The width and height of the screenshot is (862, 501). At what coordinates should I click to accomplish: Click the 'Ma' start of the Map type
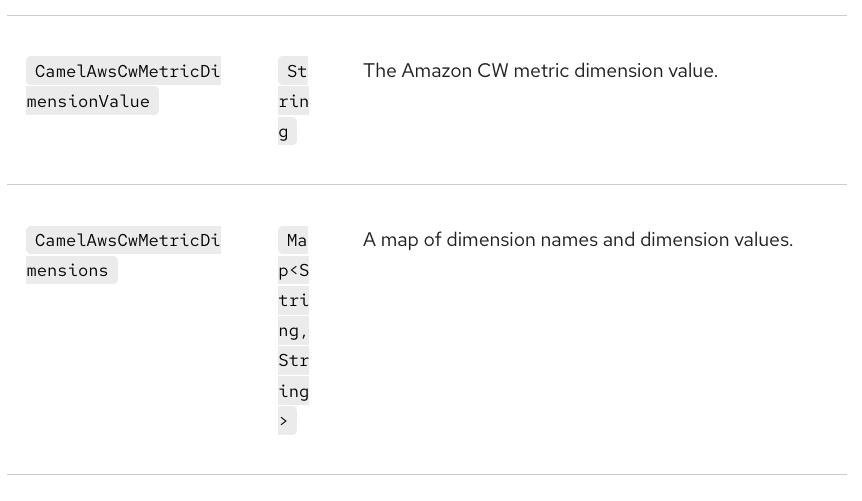click(297, 240)
